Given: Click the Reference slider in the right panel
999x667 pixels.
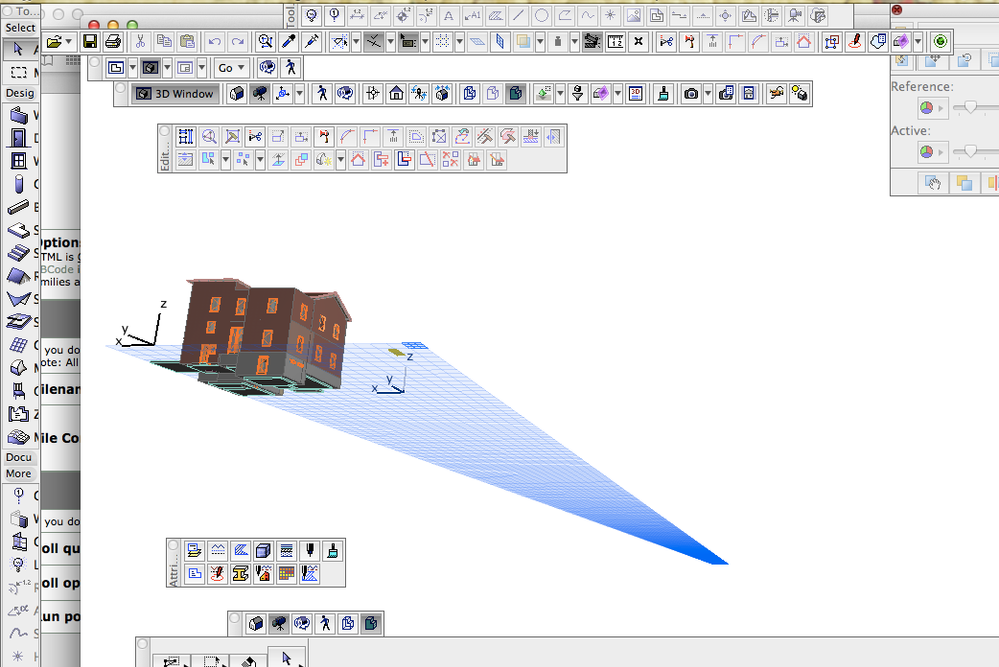Looking at the screenshot, I should (971, 107).
